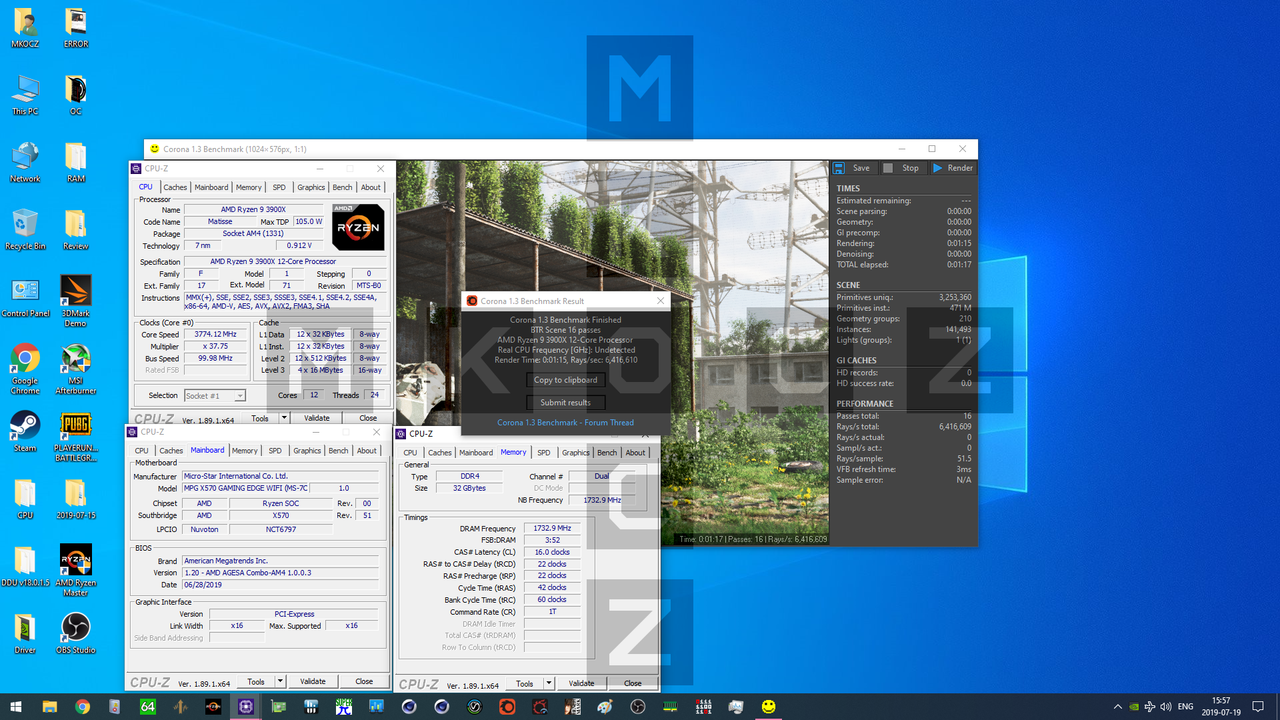Select the Review folder icon
Screen dimensions: 1280x720
[x=76, y=230]
